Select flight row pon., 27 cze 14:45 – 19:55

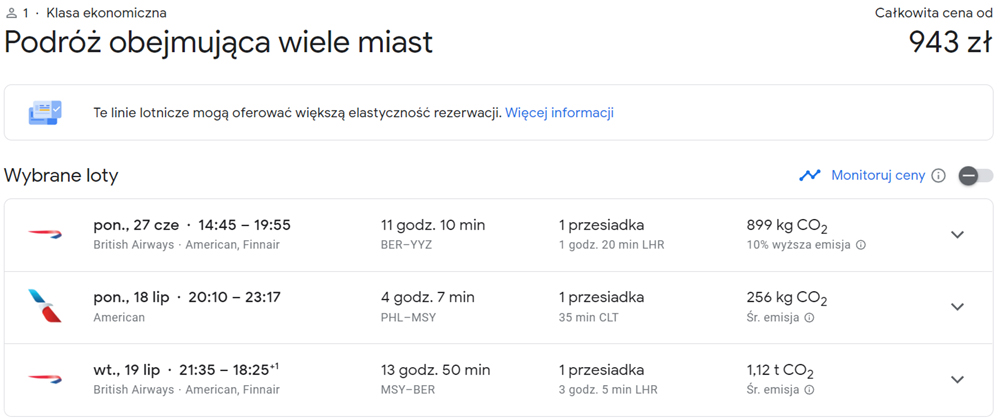499,235
